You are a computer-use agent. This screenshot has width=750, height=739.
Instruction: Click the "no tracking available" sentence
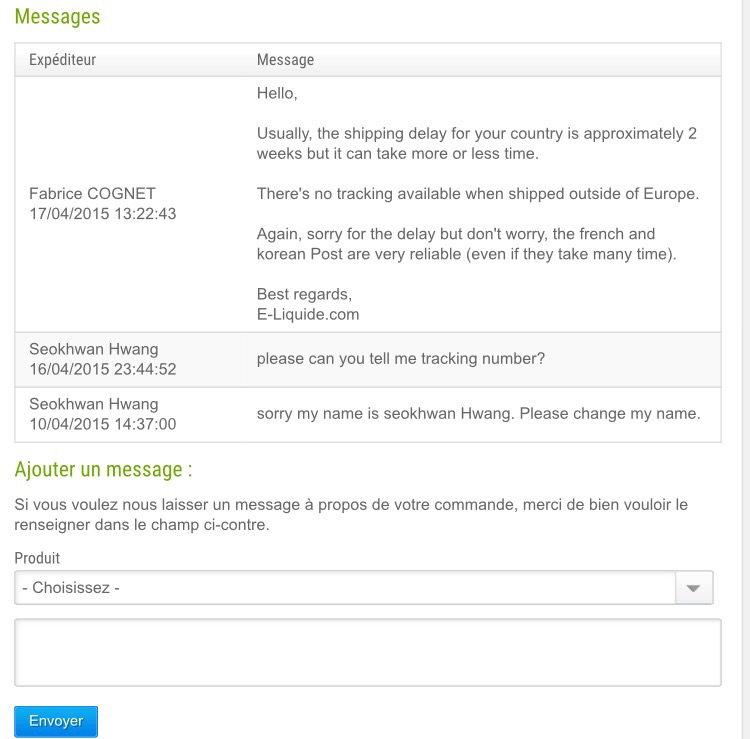click(477, 193)
